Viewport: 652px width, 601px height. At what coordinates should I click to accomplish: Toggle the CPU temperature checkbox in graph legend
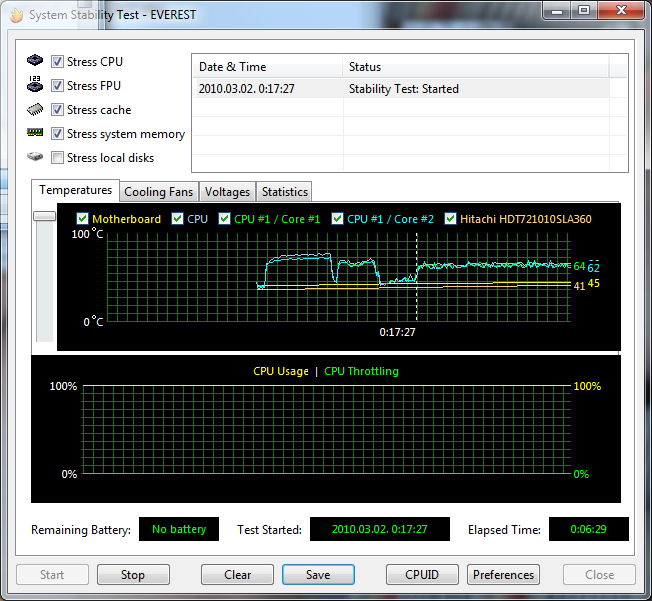(x=178, y=219)
